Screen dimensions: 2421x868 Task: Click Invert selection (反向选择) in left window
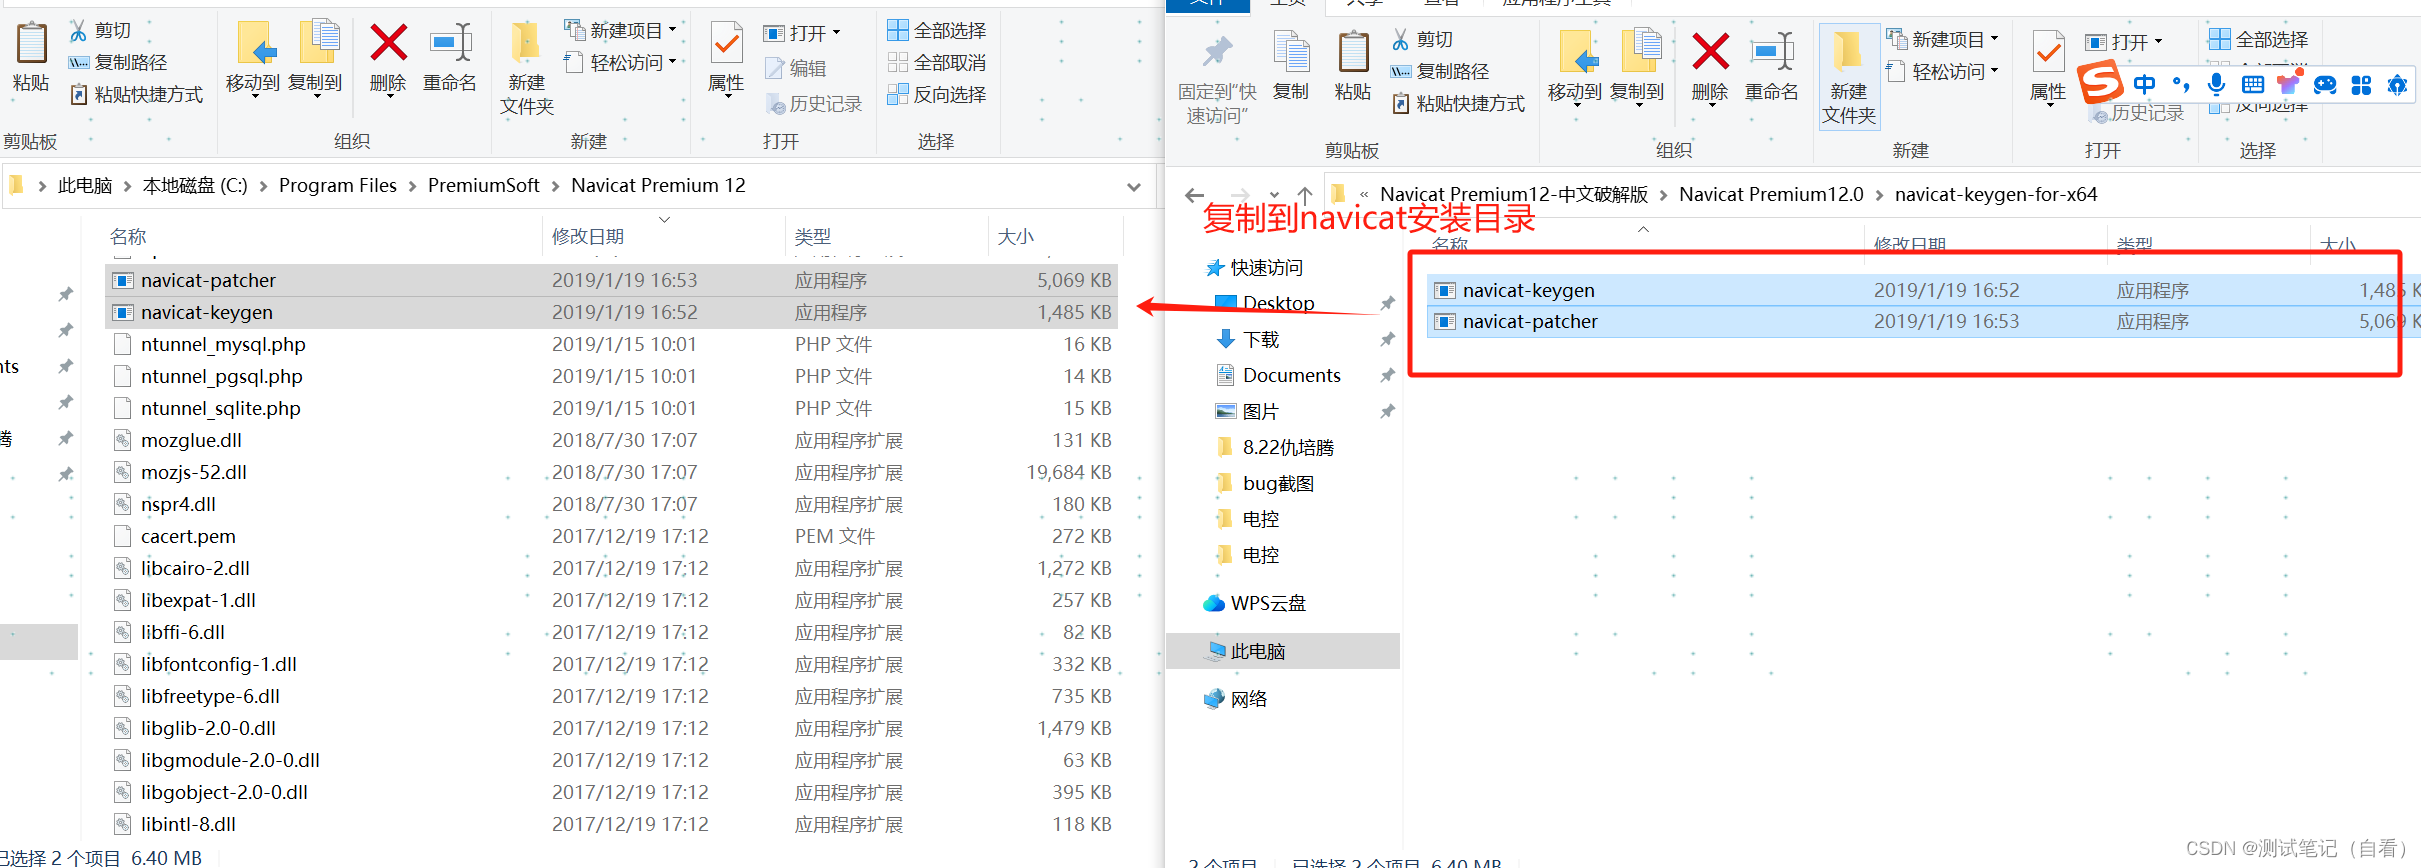tap(937, 94)
